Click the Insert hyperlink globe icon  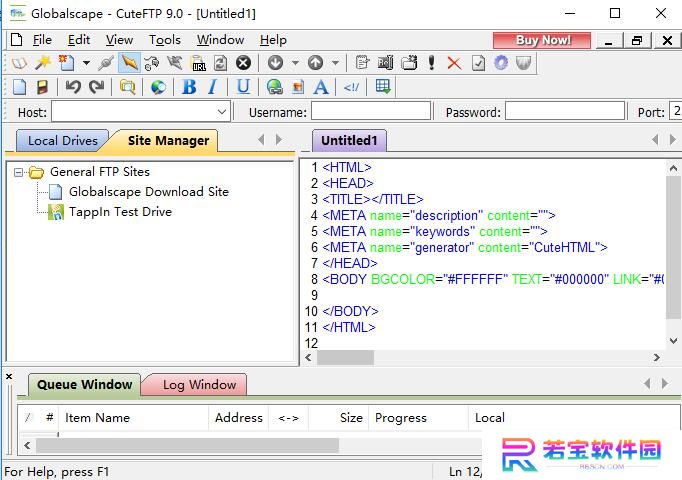(x=274, y=87)
